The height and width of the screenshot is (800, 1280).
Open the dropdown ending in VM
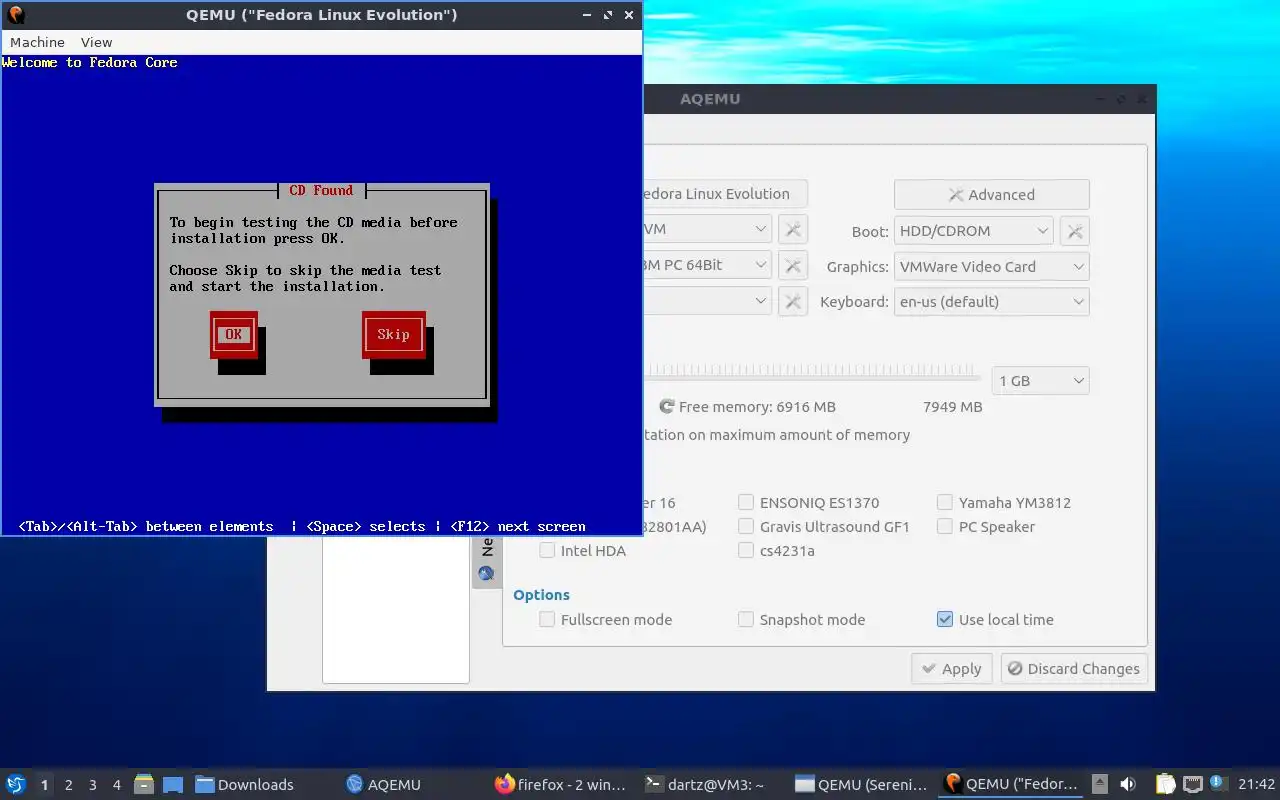[x=707, y=229]
